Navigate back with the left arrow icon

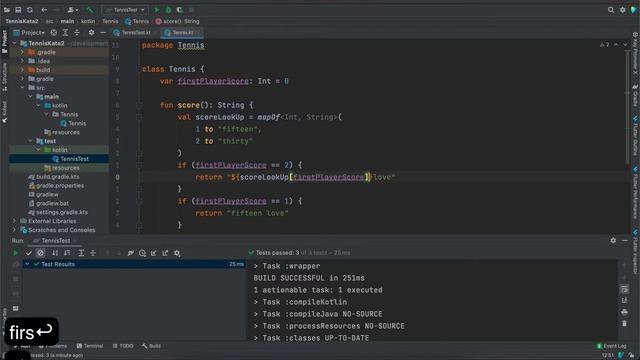44,9
